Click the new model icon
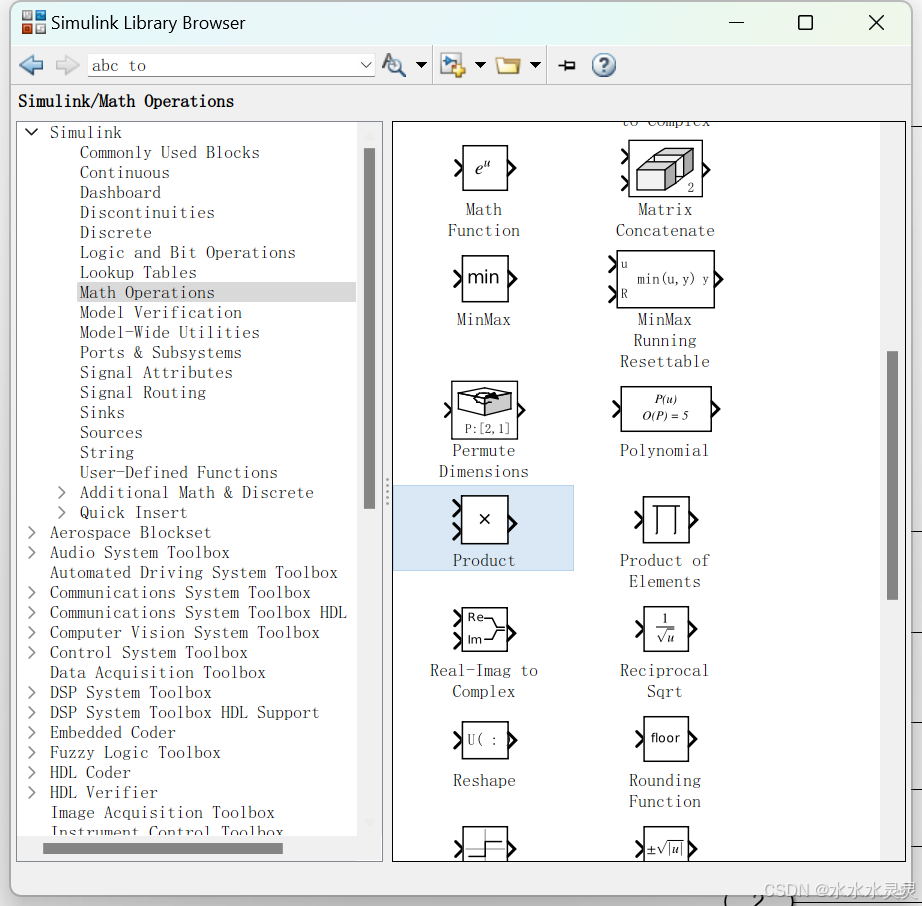 [453, 65]
